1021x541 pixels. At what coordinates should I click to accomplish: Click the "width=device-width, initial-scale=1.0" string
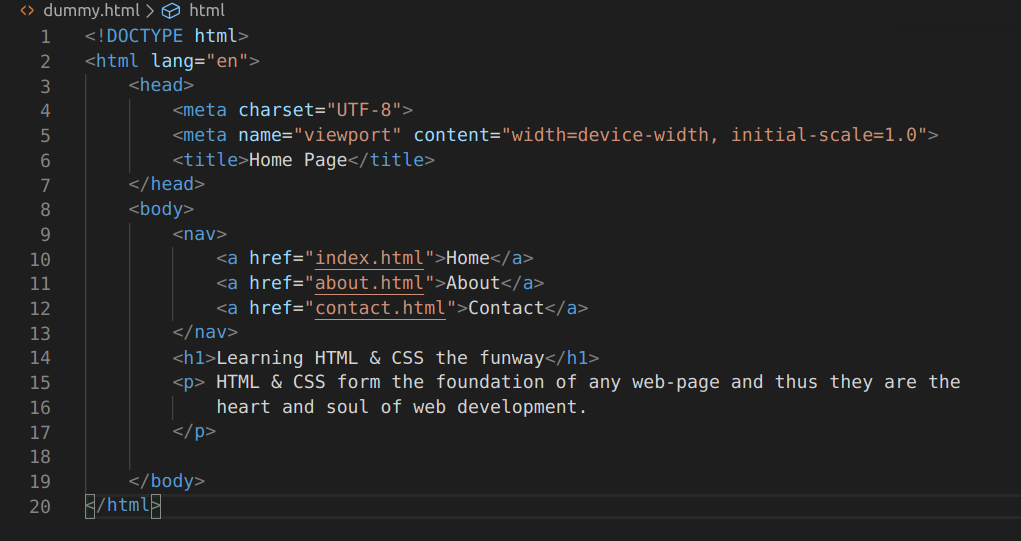coord(714,134)
